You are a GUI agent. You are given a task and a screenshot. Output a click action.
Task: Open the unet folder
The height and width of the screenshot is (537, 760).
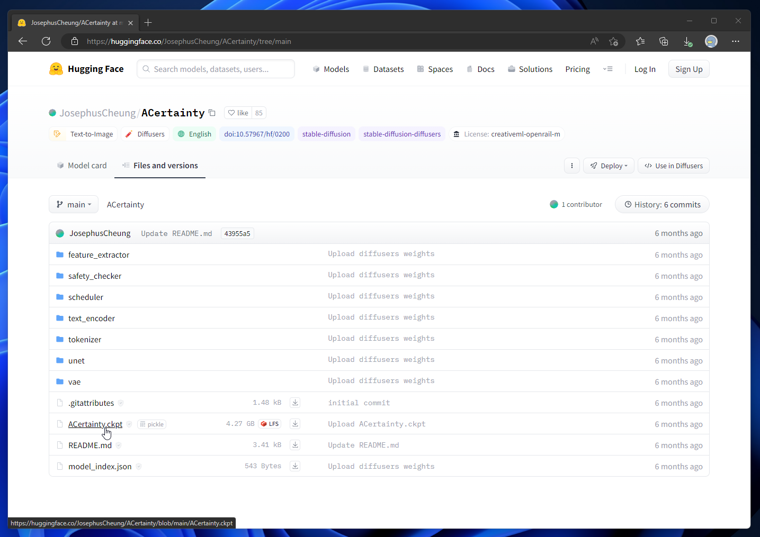point(76,361)
